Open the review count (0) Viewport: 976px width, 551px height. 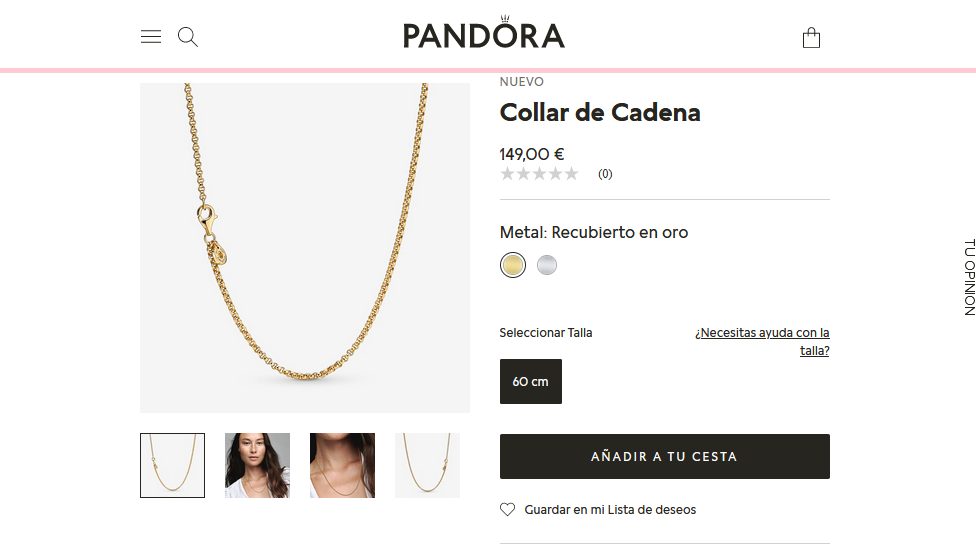605,174
